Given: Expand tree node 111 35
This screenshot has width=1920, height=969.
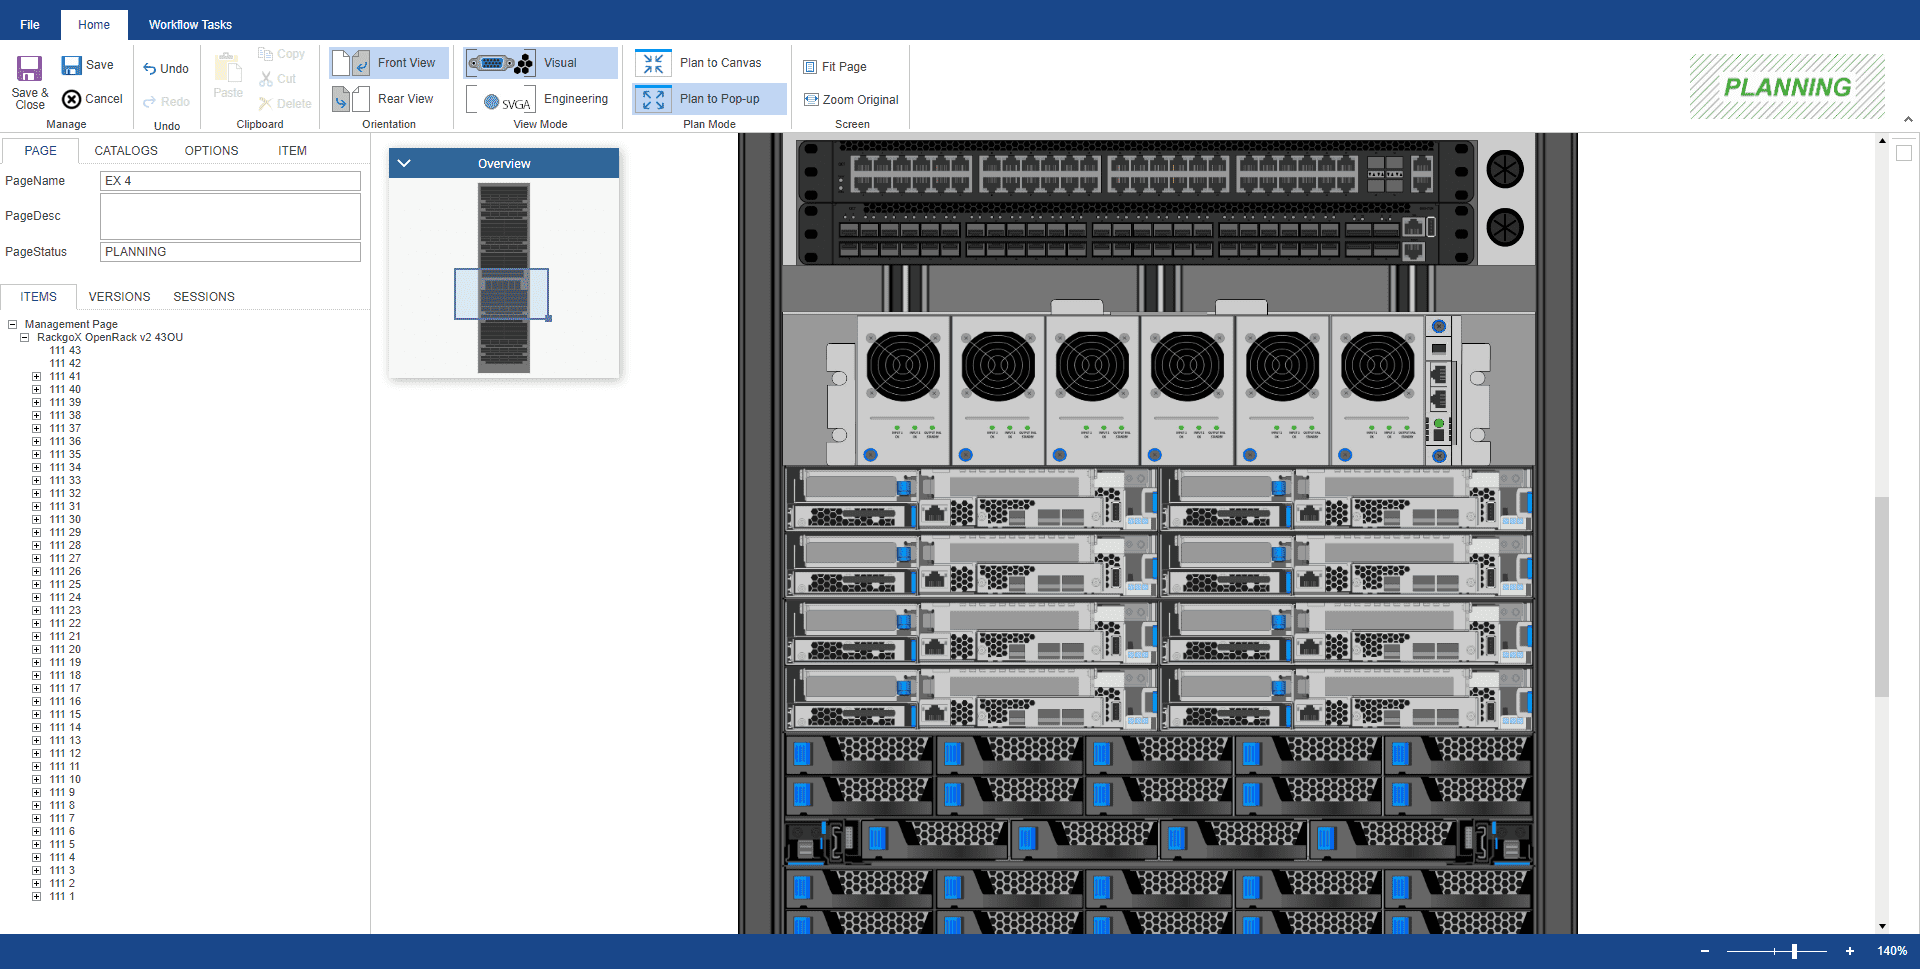Looking at the screenshot, I should pos(37,455).
